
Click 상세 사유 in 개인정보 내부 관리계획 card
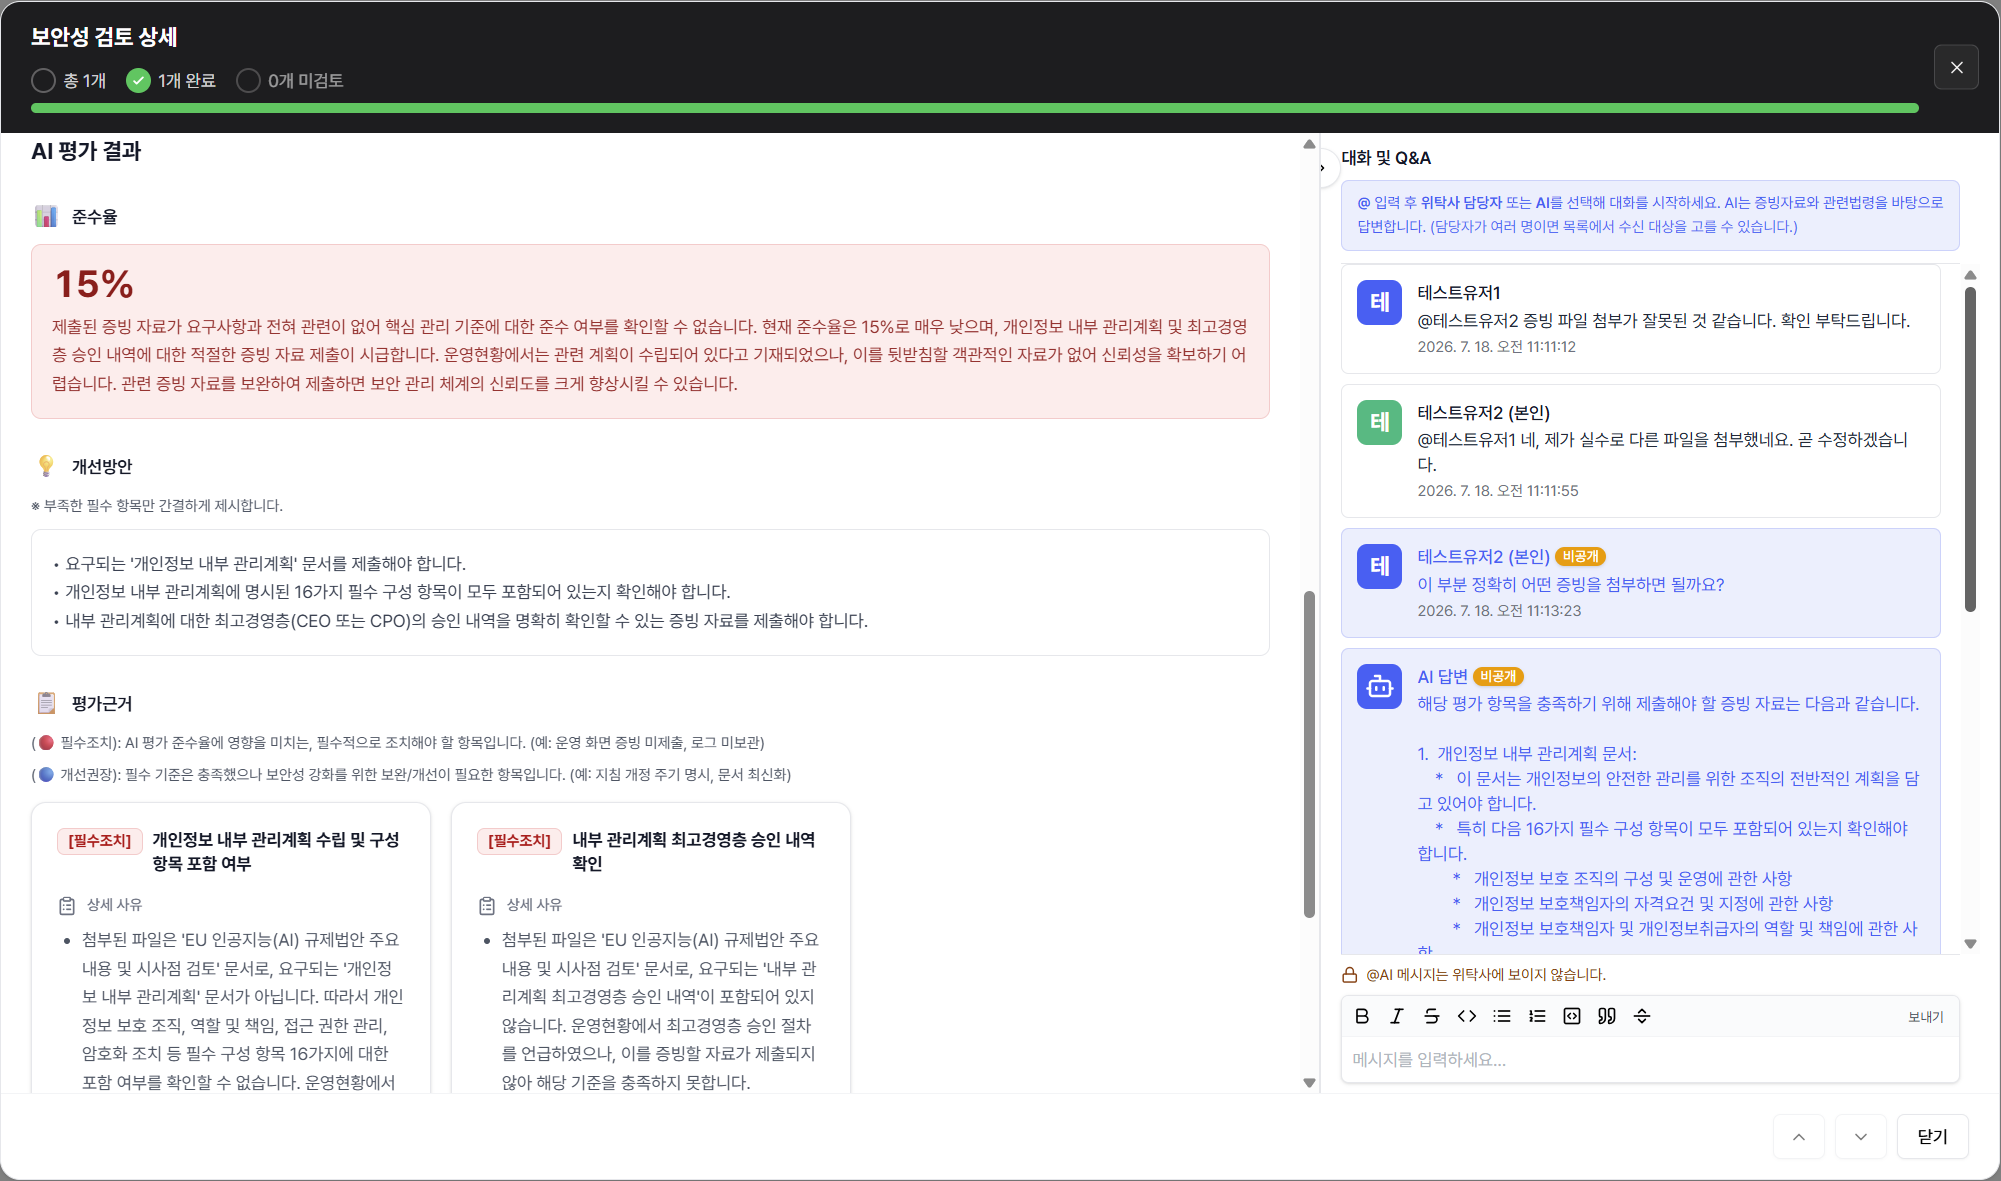tap(114, 905)
